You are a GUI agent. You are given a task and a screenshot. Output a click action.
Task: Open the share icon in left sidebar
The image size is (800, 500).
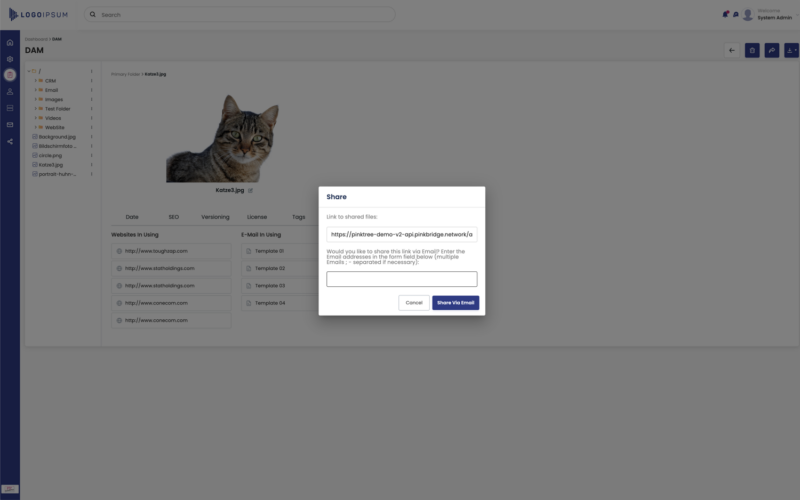[10, 141]
